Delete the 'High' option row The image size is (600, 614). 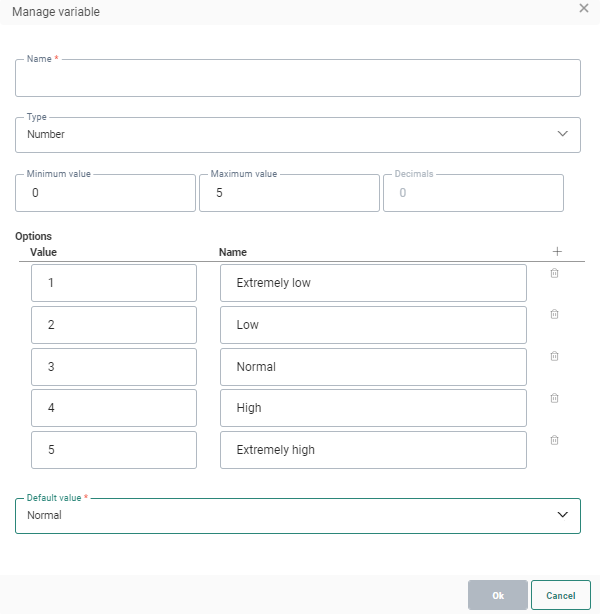tap(554, 398)
